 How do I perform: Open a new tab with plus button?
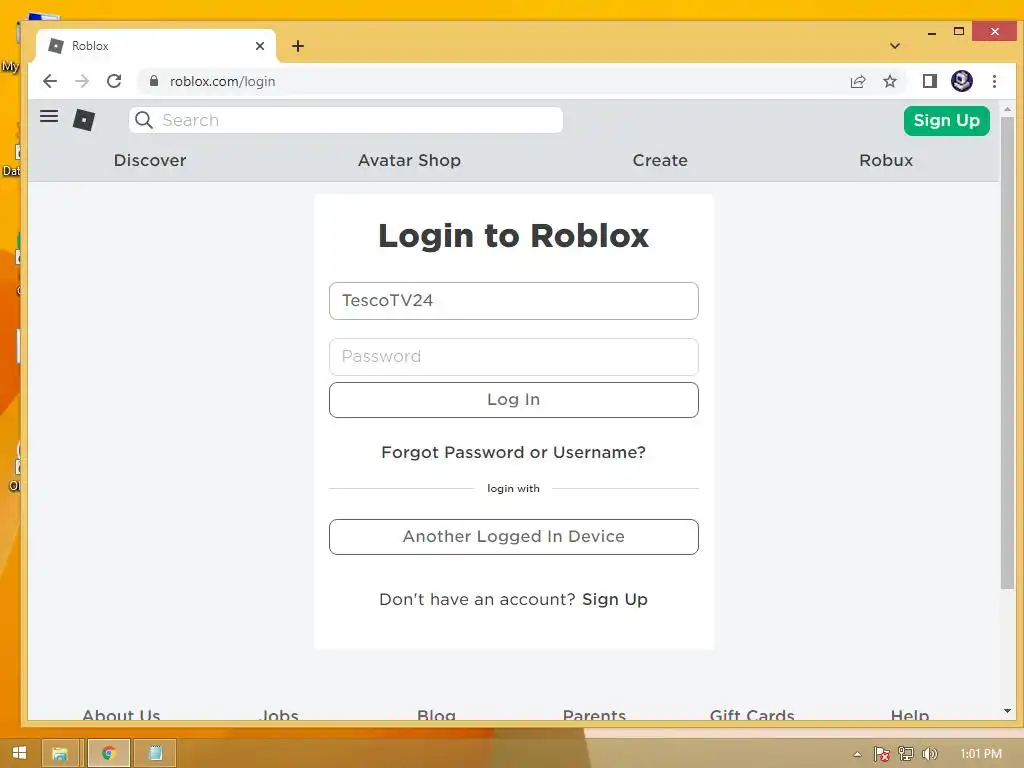pos(298,46)
